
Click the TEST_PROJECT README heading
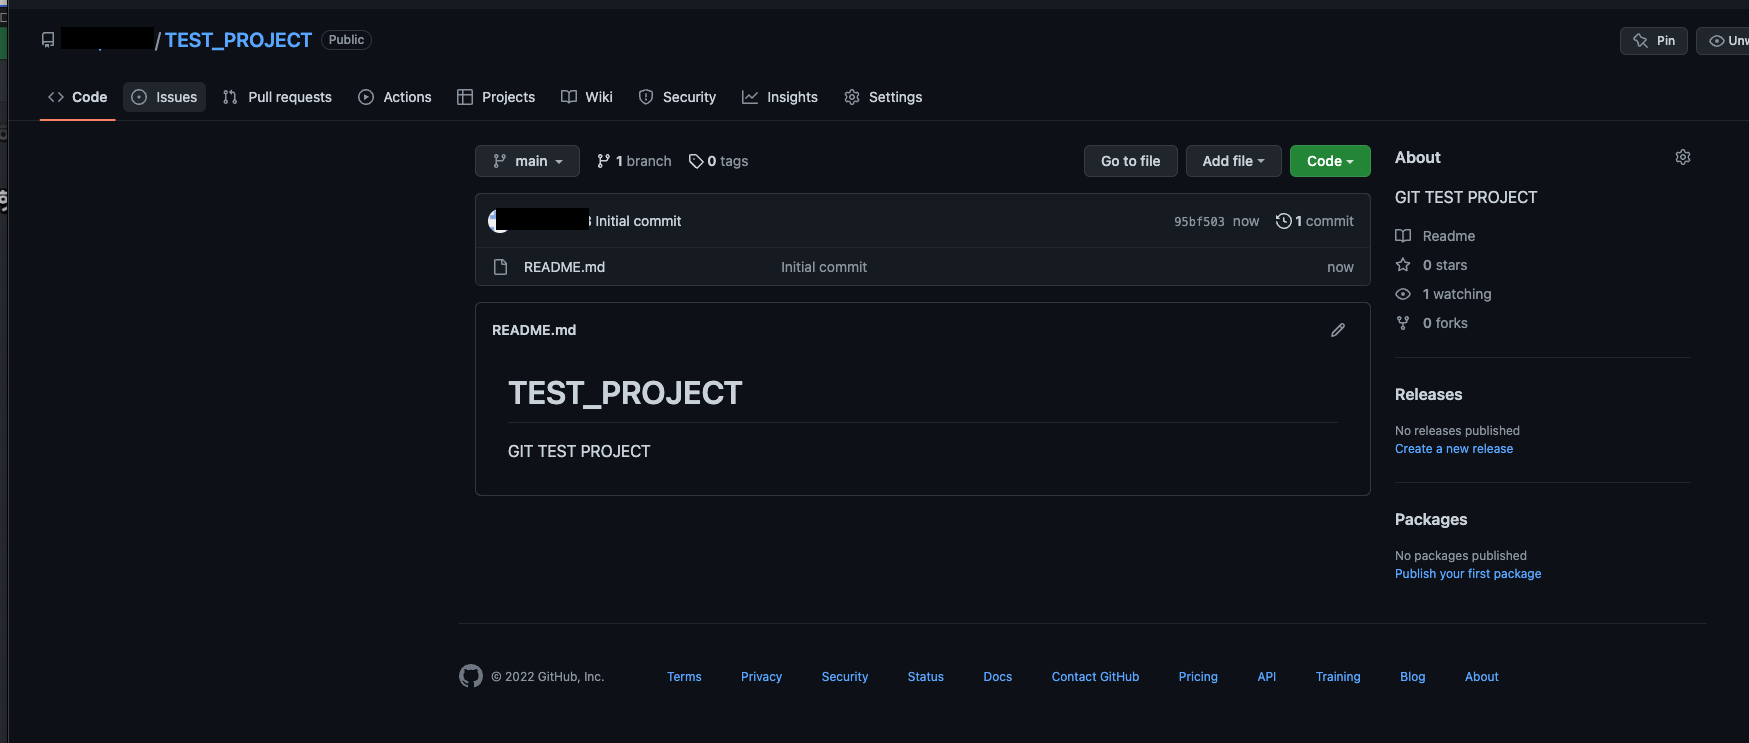[625, 393]
